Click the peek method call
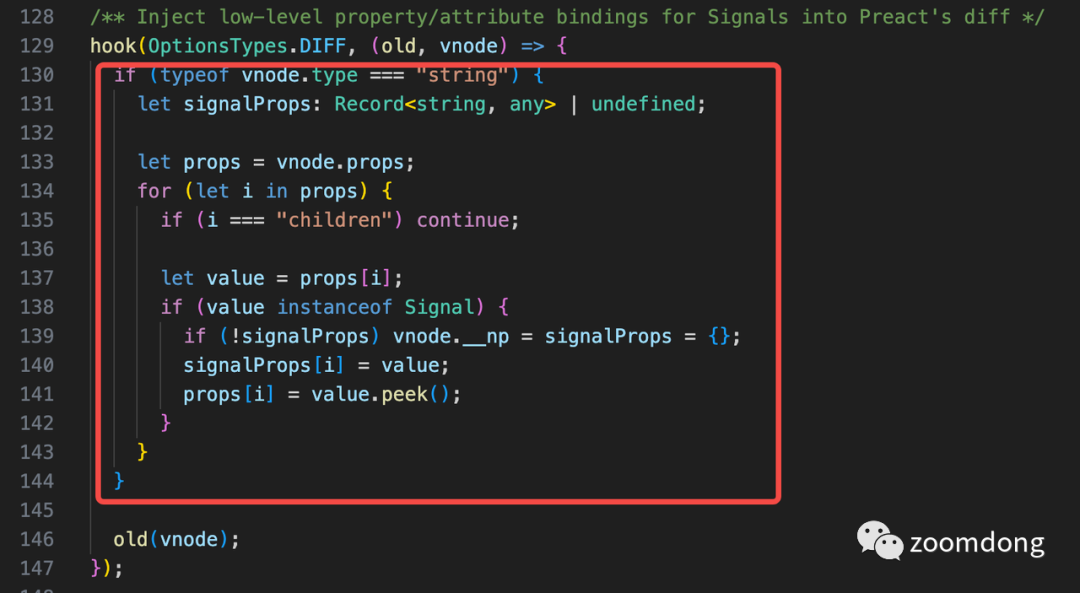Screen dimensions: 1080x593 click(404, 395)
